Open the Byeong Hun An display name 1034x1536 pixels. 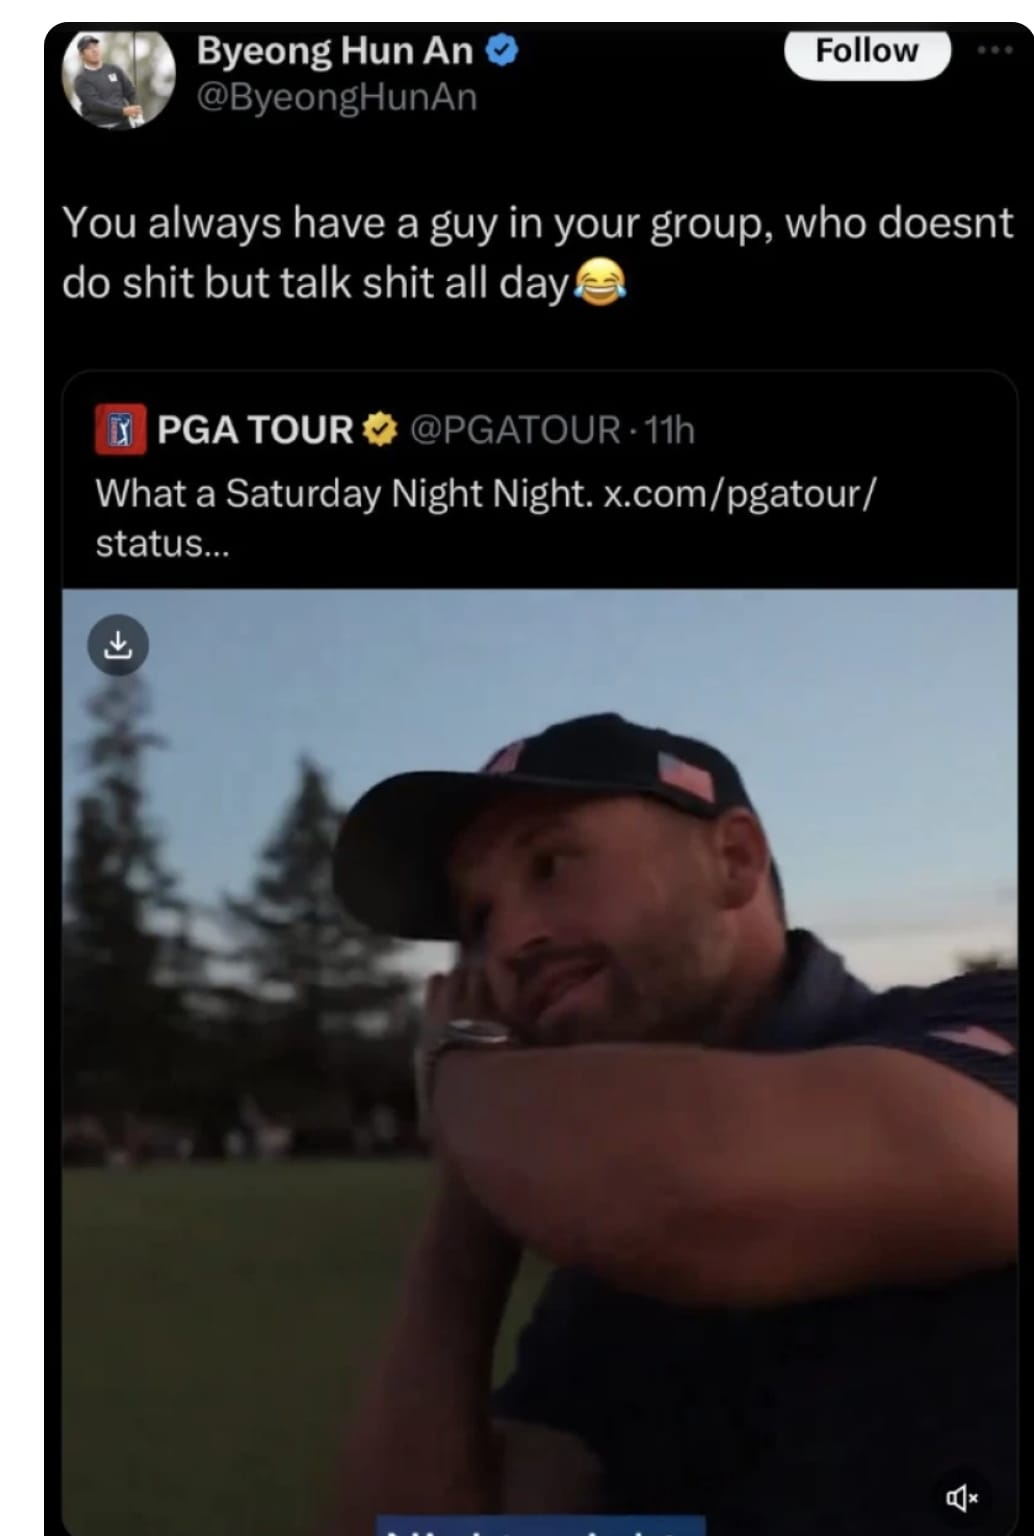pos(335,51)
